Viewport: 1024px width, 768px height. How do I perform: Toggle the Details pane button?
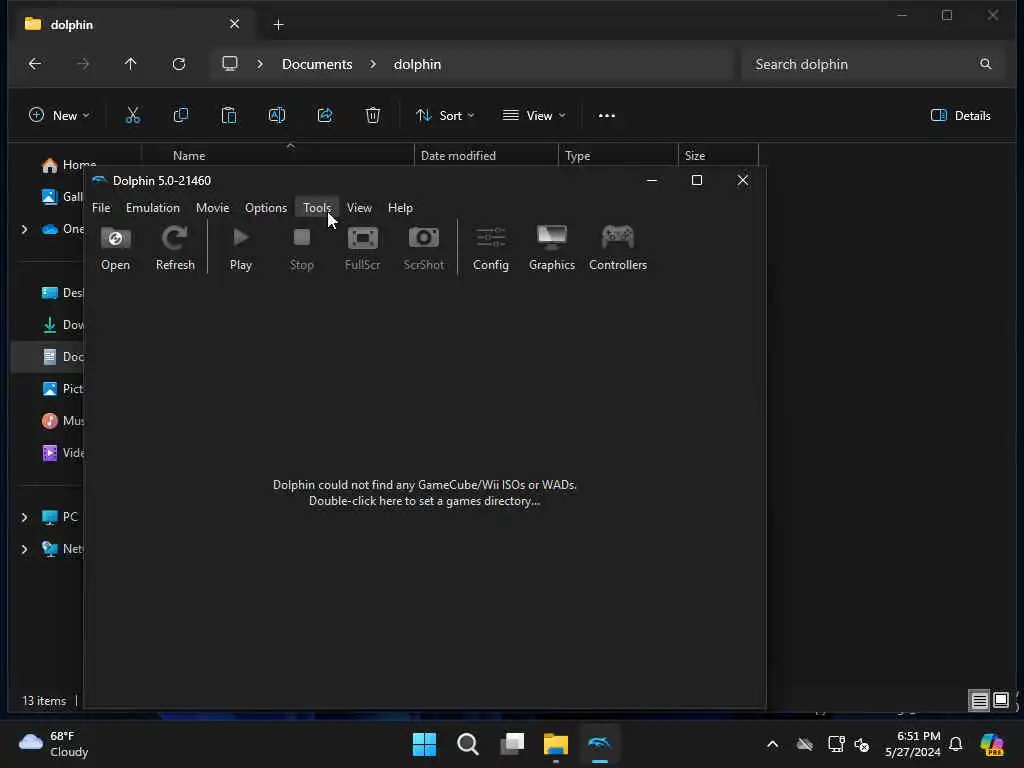coord(961,116)
